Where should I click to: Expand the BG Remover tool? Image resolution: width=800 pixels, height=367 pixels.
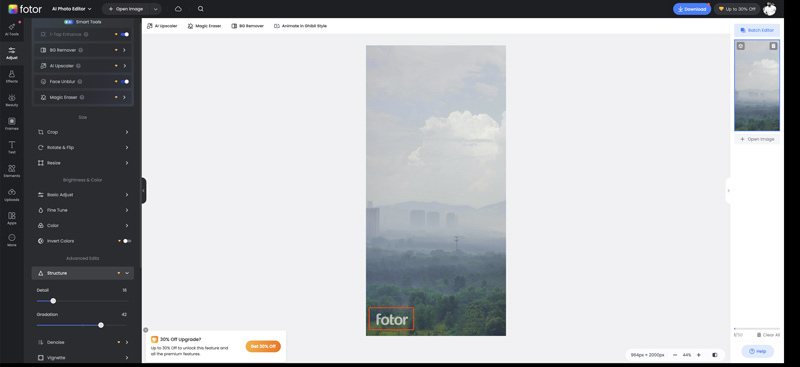point(124,50)
